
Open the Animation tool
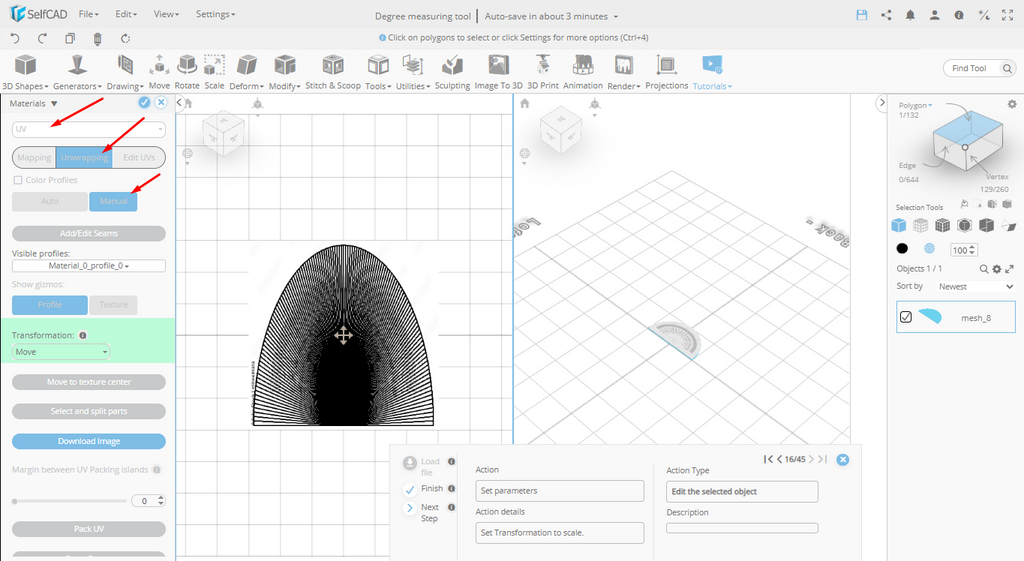pos(583,72)
